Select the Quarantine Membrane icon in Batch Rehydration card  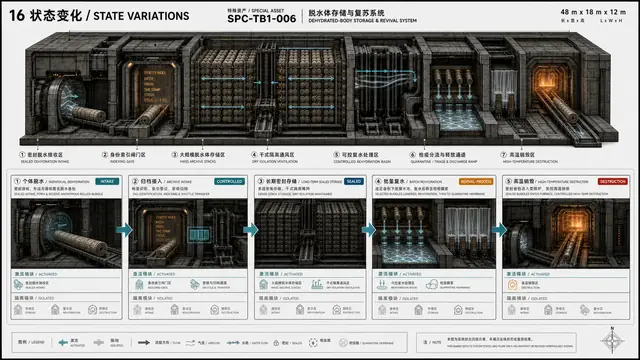coord(432,284)
